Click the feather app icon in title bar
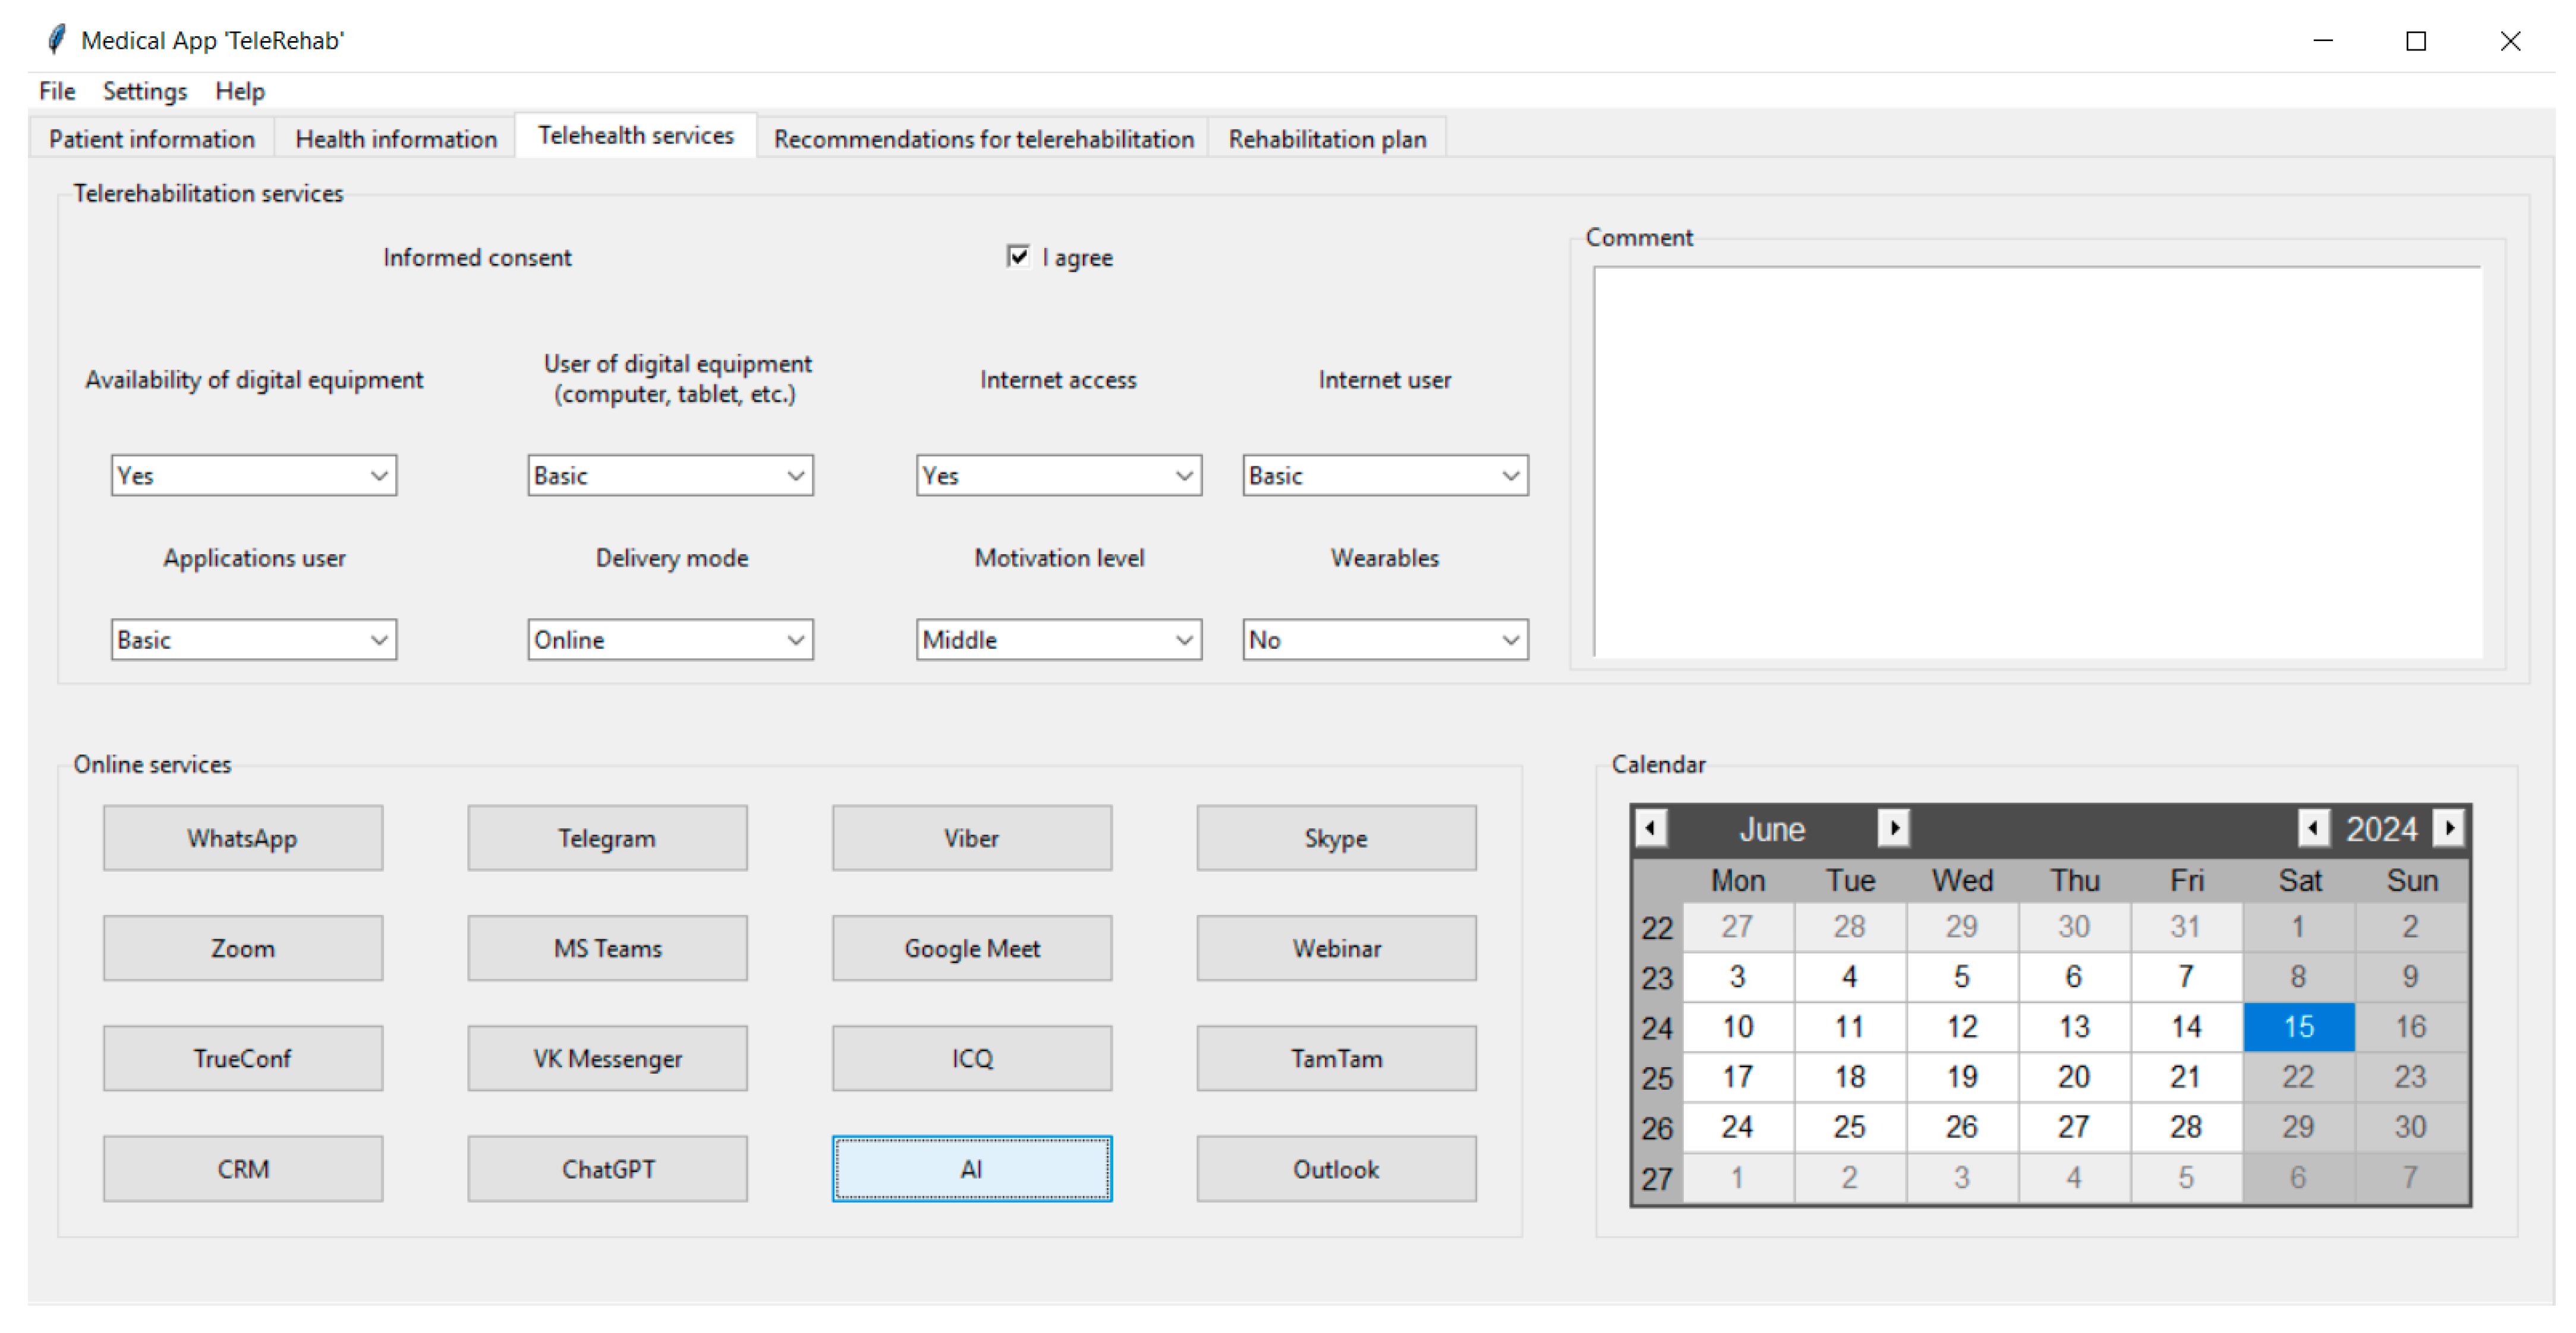The height and width of the screenshot is (1333, 2576). click(x=57, y=40)
